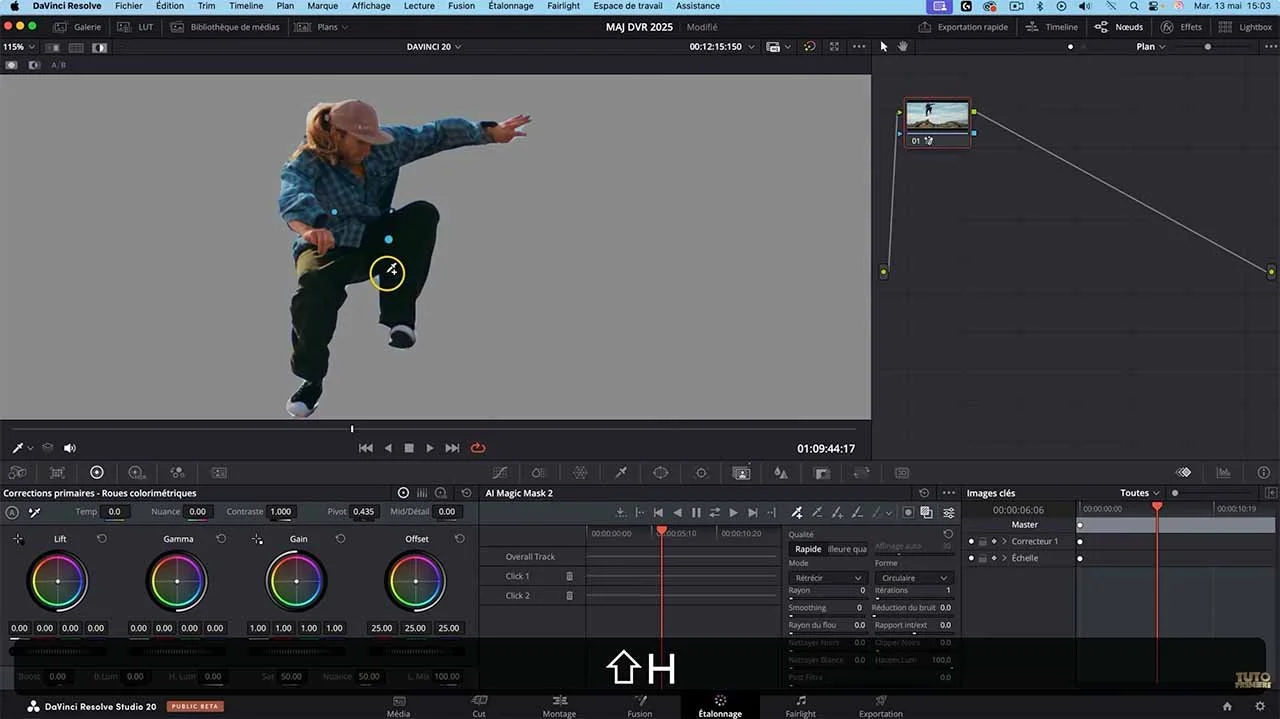Image resolution: width=1280 pixels, height=719 pixels.
Task: Open the Tracker palette icon
Action: pyautogui.click(x=701, y=472)
